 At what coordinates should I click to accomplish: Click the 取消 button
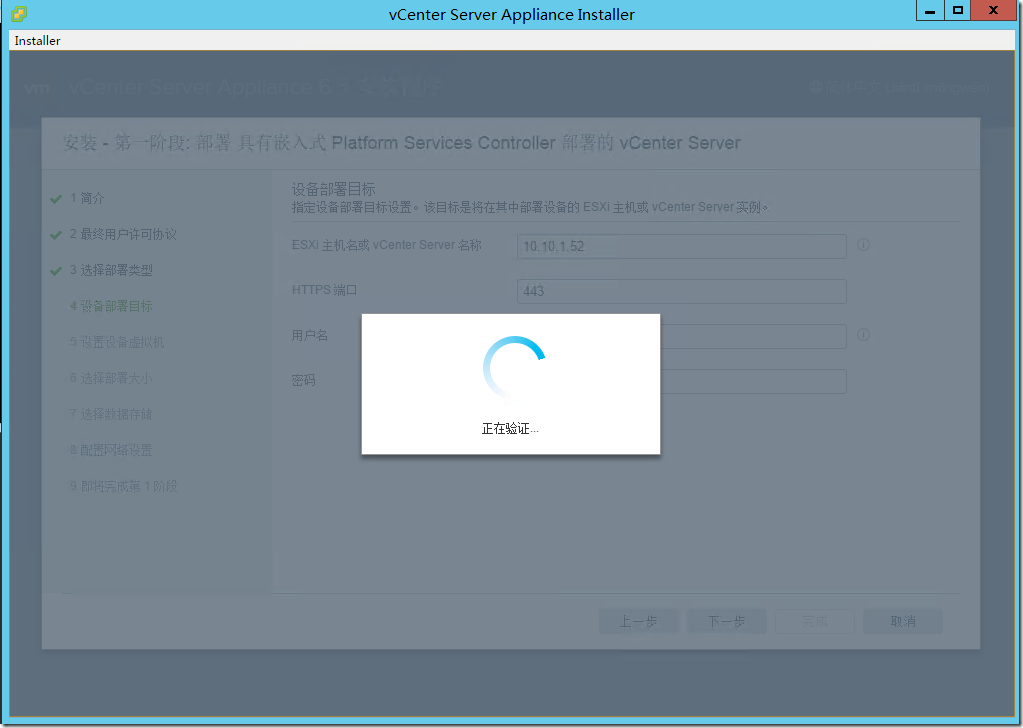pos(903,622)
